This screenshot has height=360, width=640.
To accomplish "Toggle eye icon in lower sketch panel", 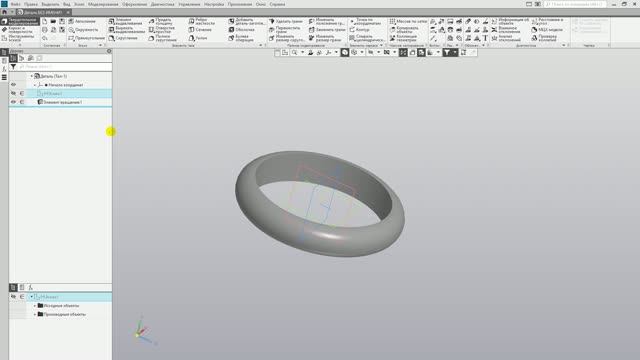I will [13, 297].
